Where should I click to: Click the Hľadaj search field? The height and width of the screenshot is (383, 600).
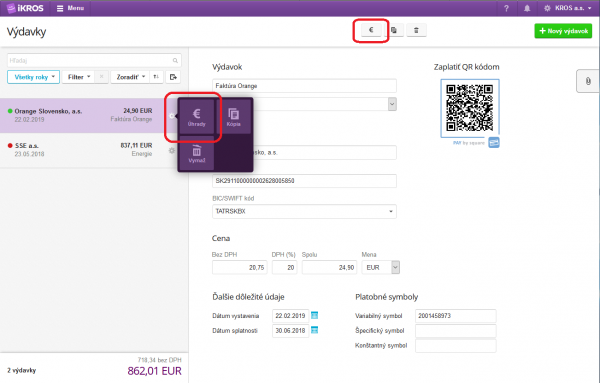click(x=94, y=60)
